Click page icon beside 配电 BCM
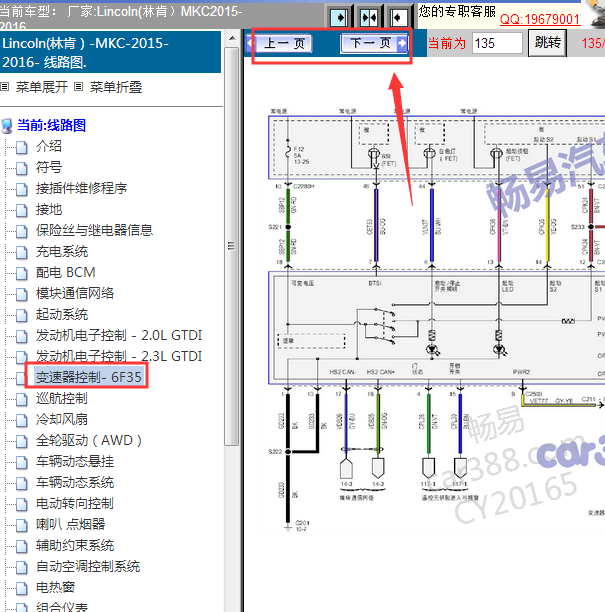Viewport: 605px width, 612px height. click(x=22, y=274)
